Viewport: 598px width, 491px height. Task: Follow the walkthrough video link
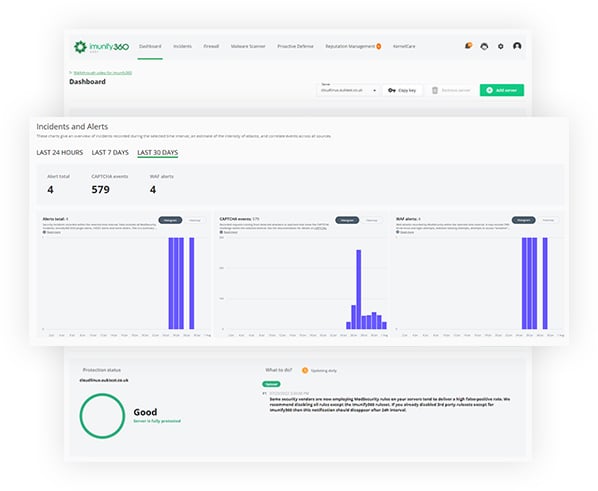[x=103, y=72]
